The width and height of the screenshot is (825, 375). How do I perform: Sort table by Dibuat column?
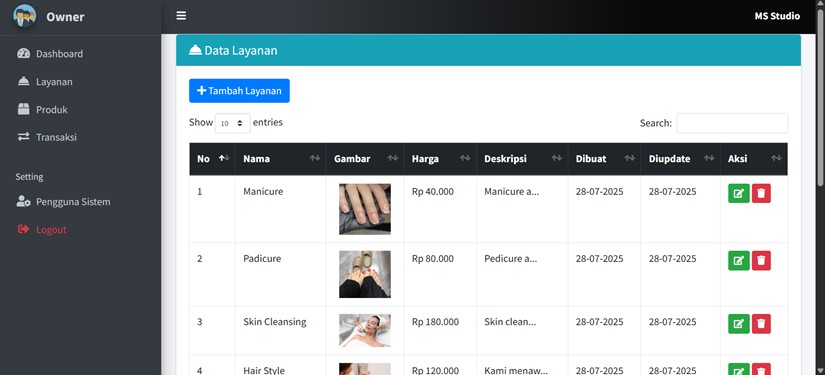tap(605, 159)
